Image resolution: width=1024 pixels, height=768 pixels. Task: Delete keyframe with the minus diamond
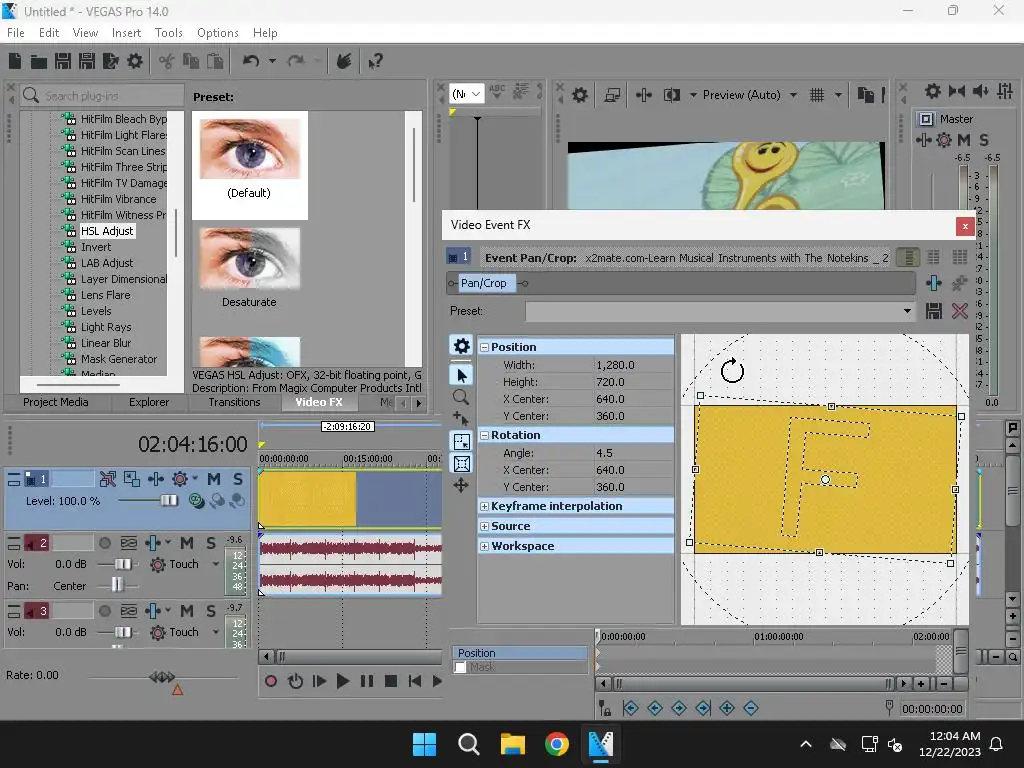pyautogui.click(x=751, y=708)
